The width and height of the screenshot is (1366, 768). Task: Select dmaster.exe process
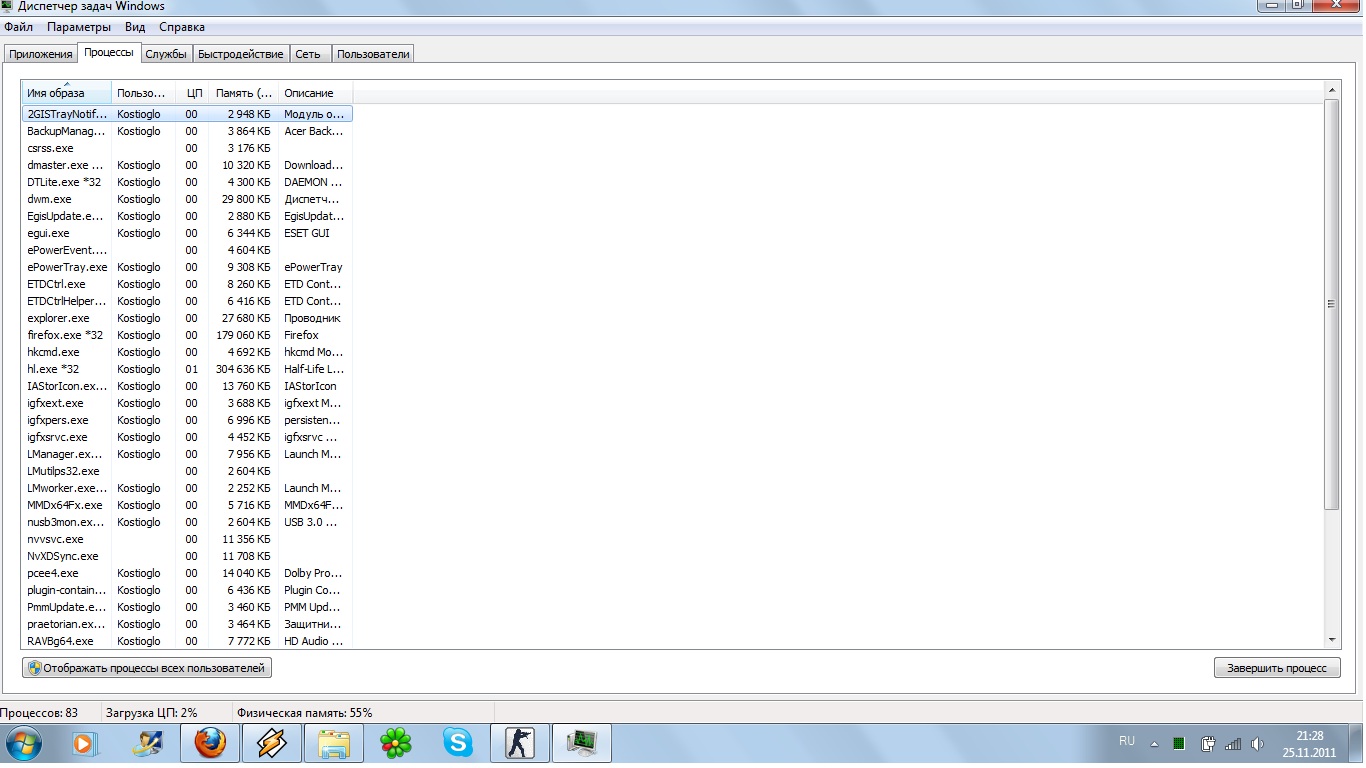pyautogui.click(x=187, y=165)
